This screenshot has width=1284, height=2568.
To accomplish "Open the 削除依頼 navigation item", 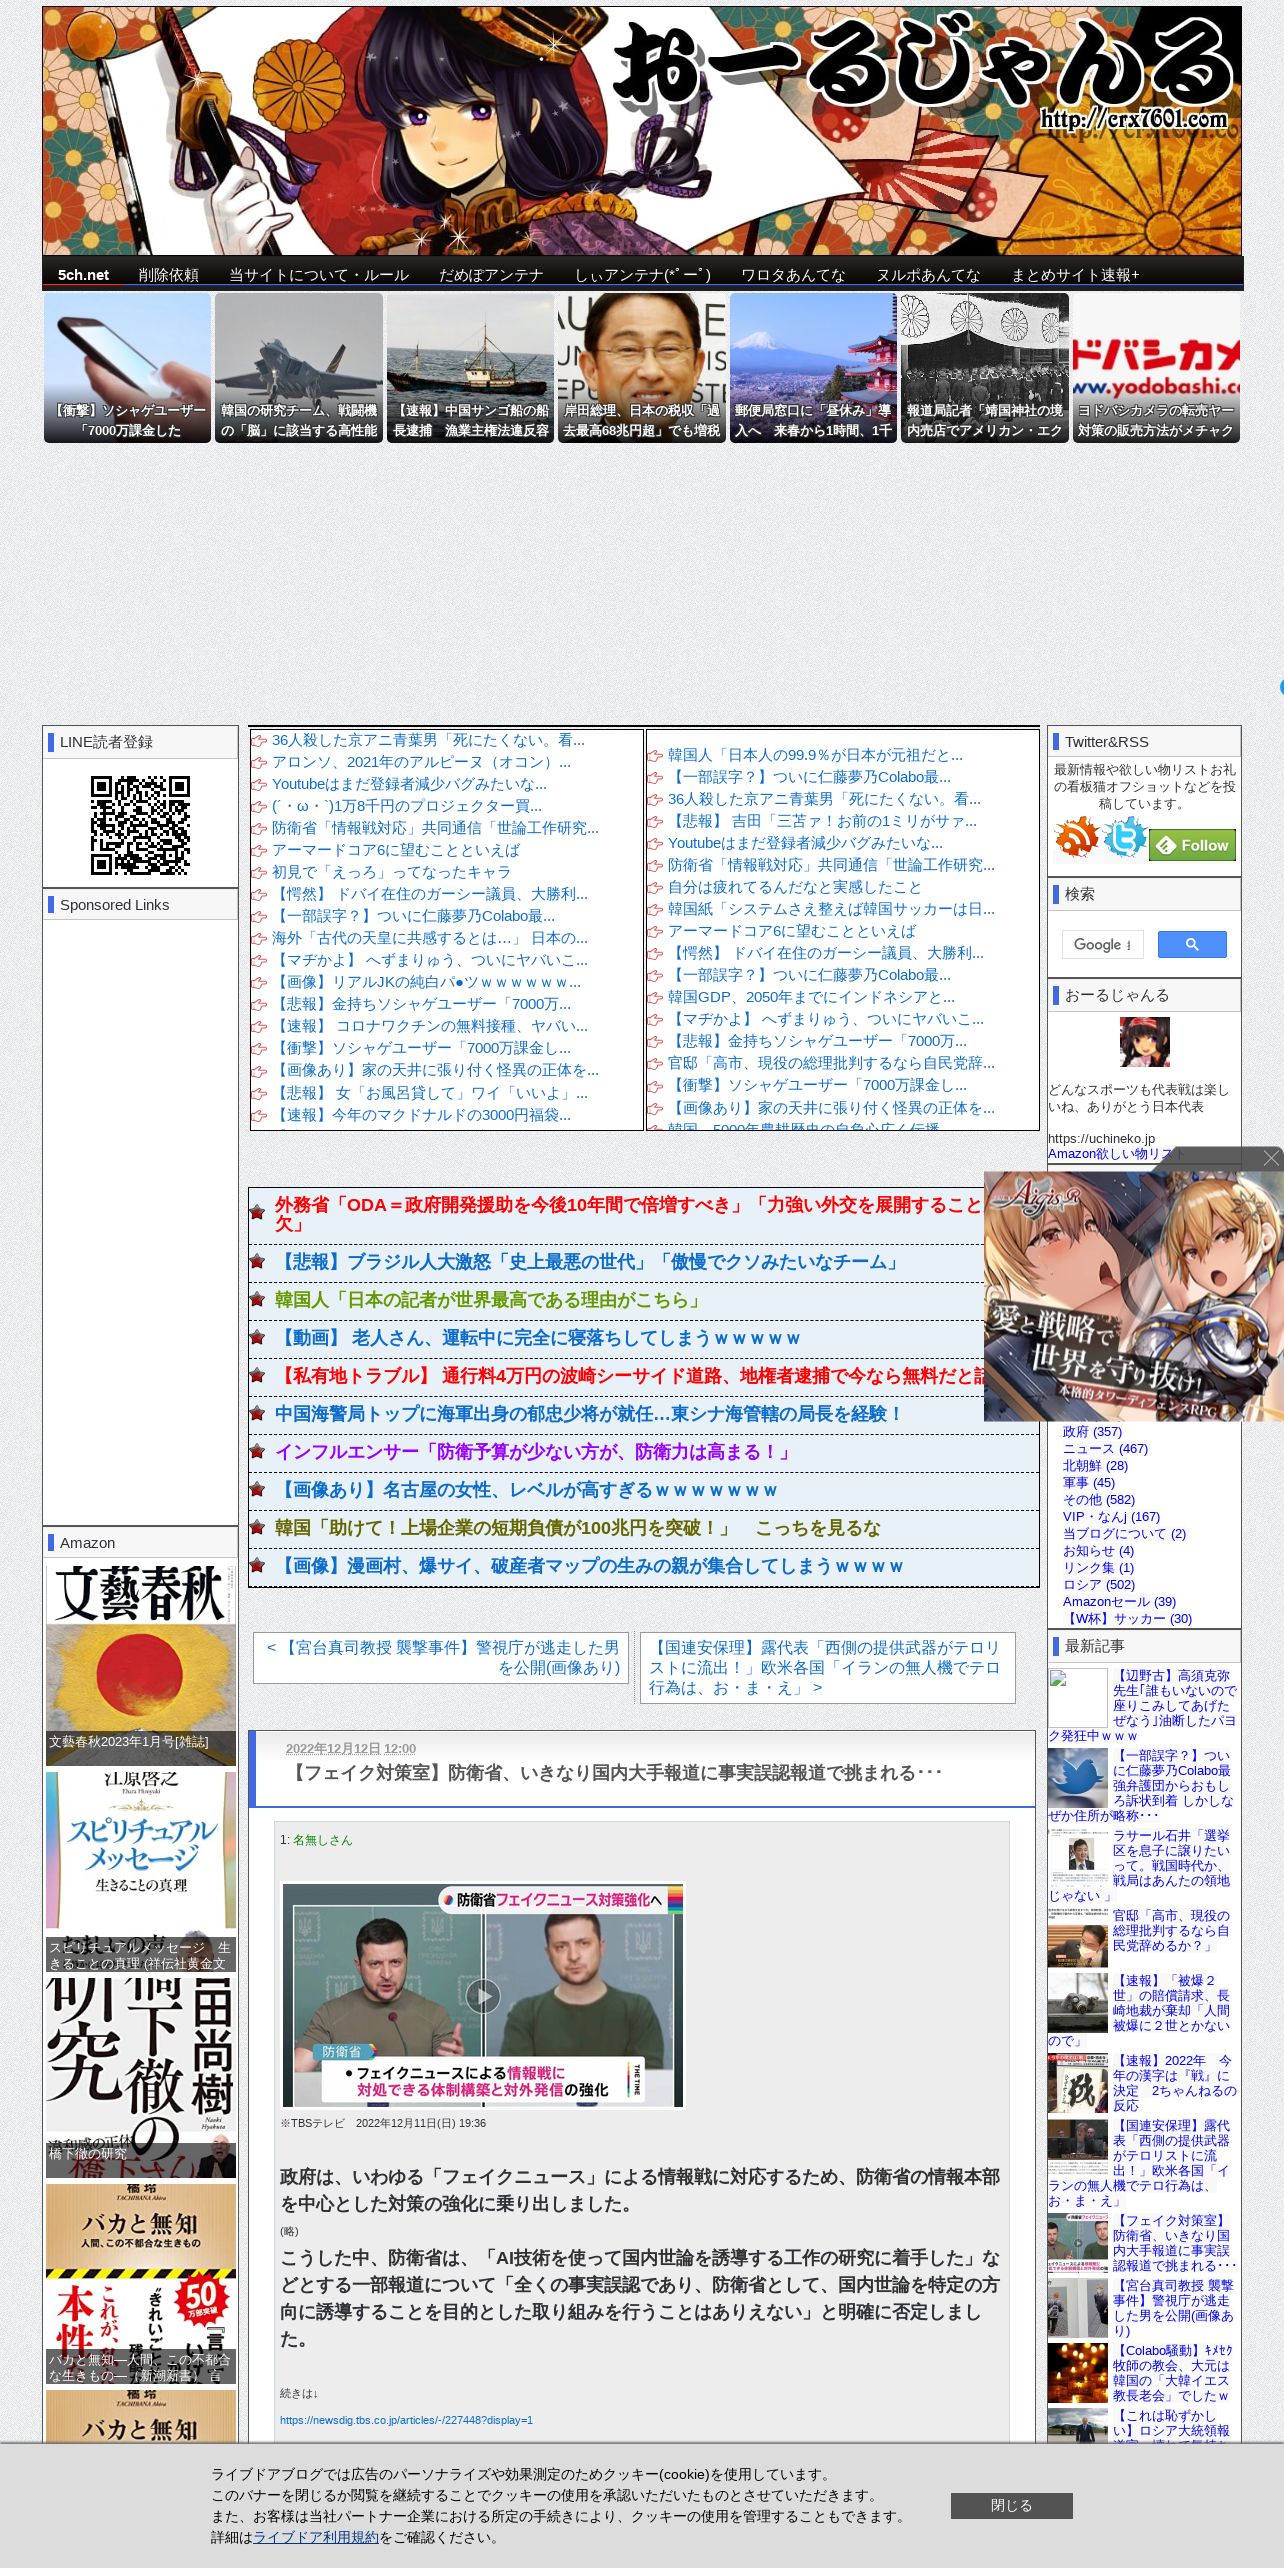I will pos(168,275).
